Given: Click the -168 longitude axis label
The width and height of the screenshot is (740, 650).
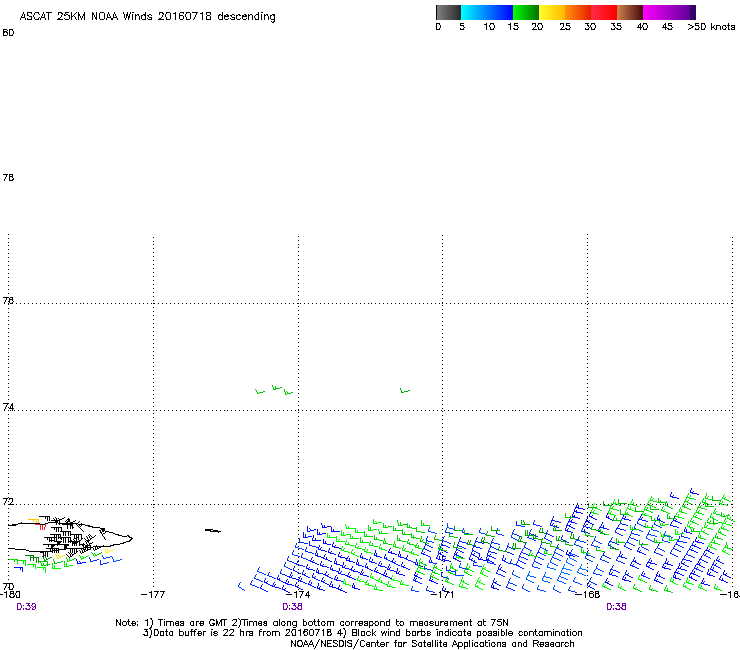Looking at the screenshot, I should click(x=588, y=594).
